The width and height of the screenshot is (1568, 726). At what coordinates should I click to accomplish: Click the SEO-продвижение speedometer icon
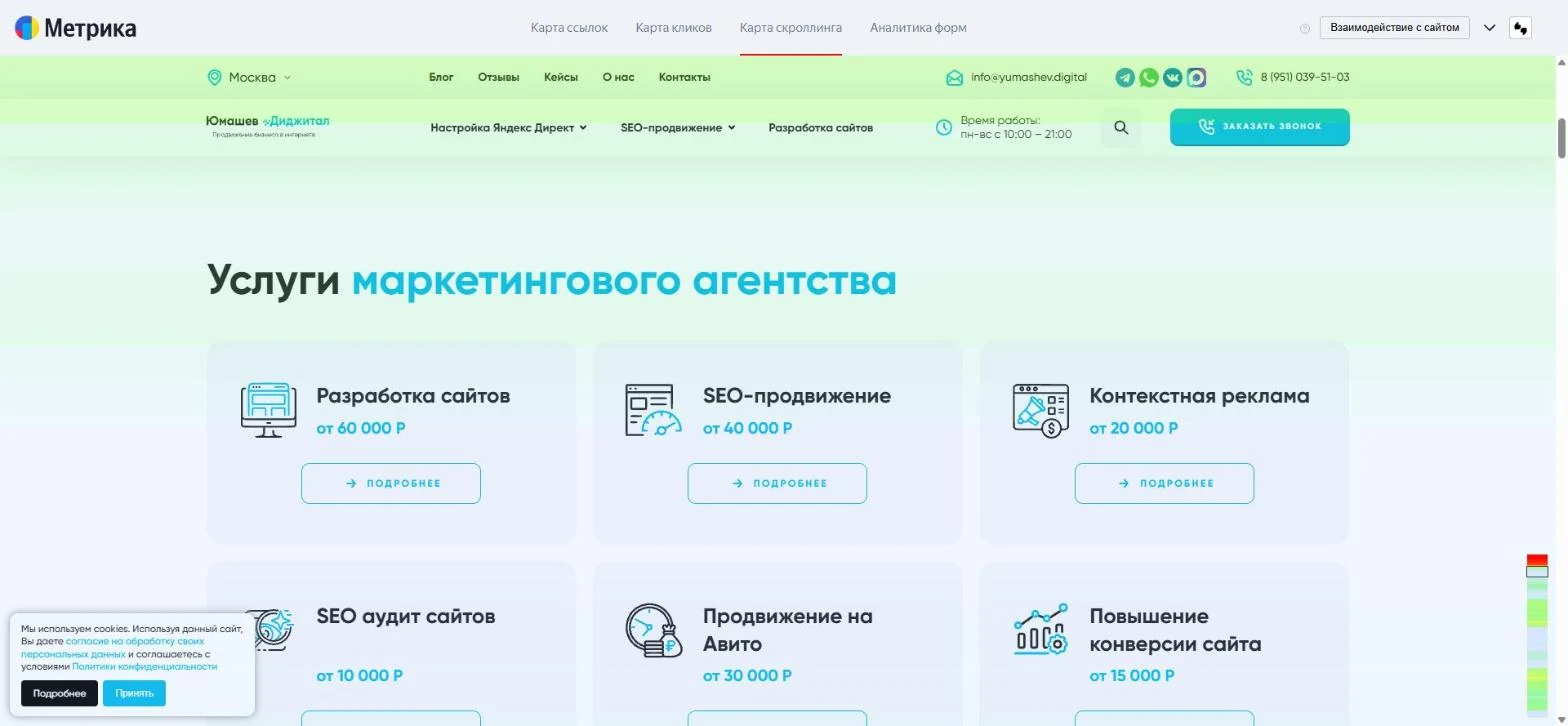[653, 410]
